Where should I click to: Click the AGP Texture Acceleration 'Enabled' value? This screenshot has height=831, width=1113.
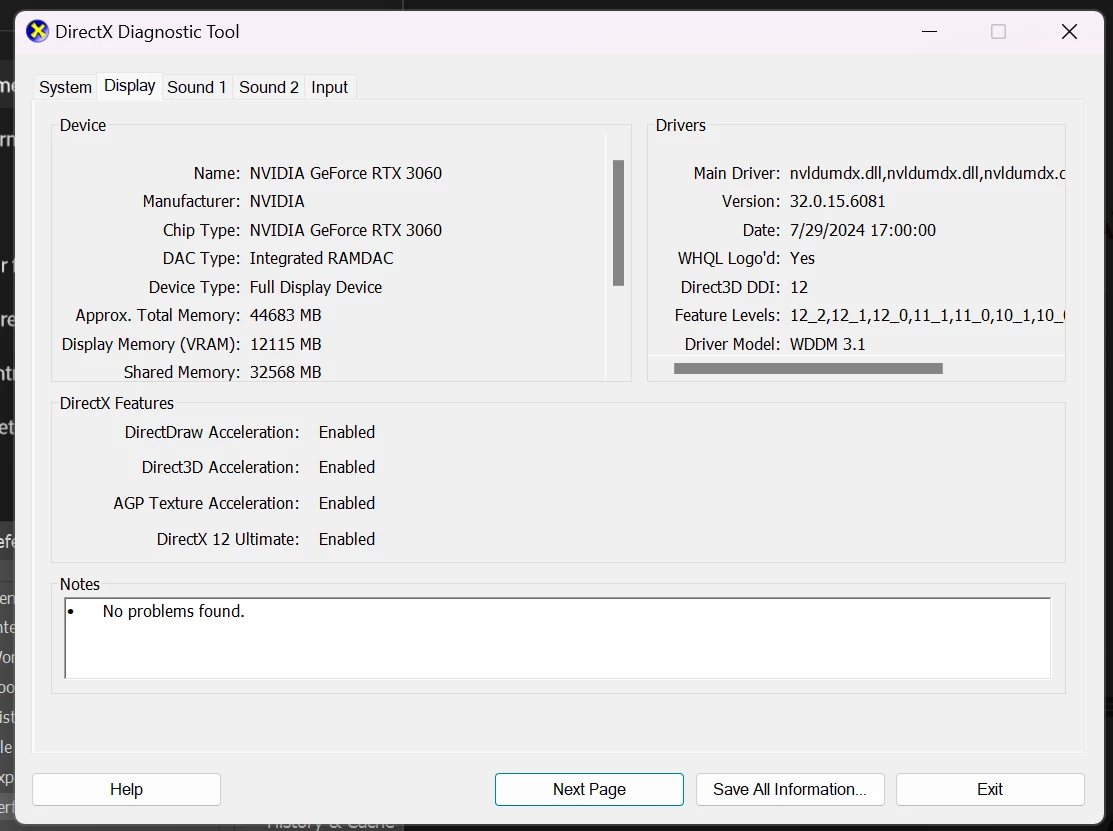346,503
